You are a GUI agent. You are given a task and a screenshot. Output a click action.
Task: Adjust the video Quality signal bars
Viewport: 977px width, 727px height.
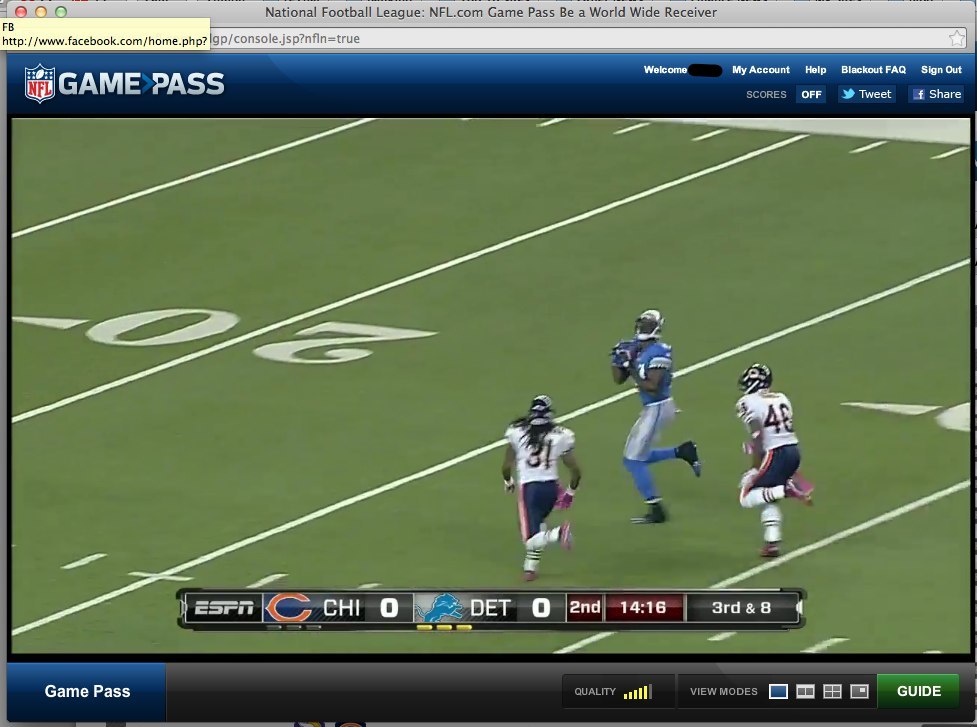636,691
